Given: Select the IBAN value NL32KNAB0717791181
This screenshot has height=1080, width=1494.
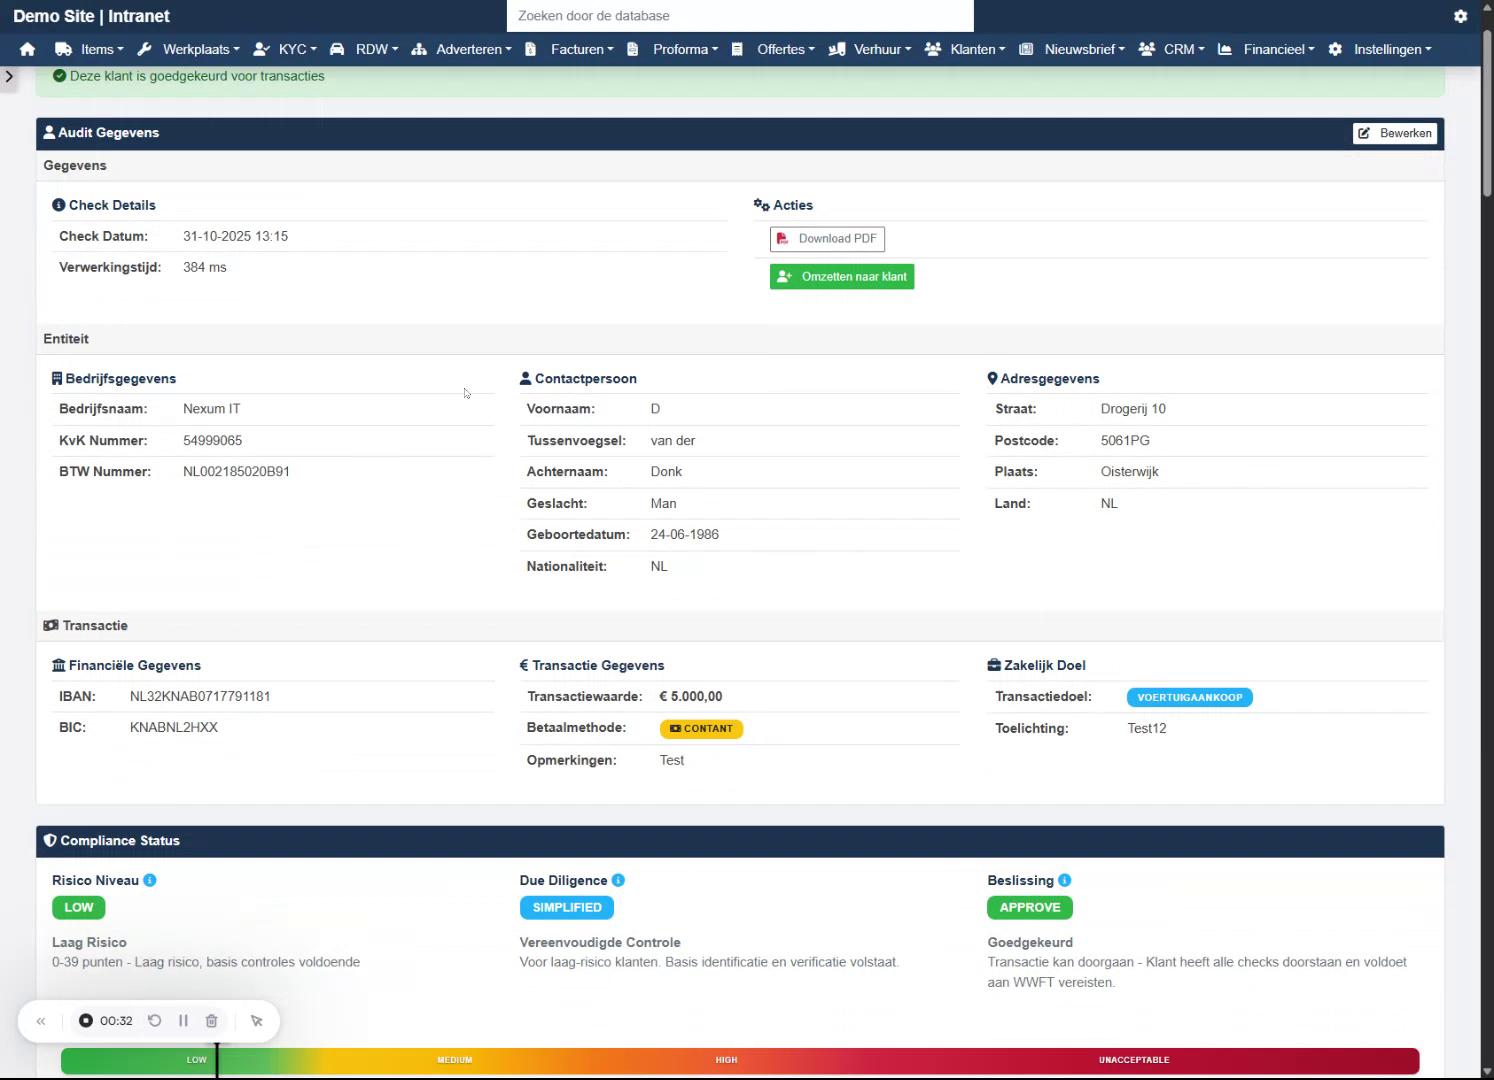Looking at the screenshot, I should point(200,696).
